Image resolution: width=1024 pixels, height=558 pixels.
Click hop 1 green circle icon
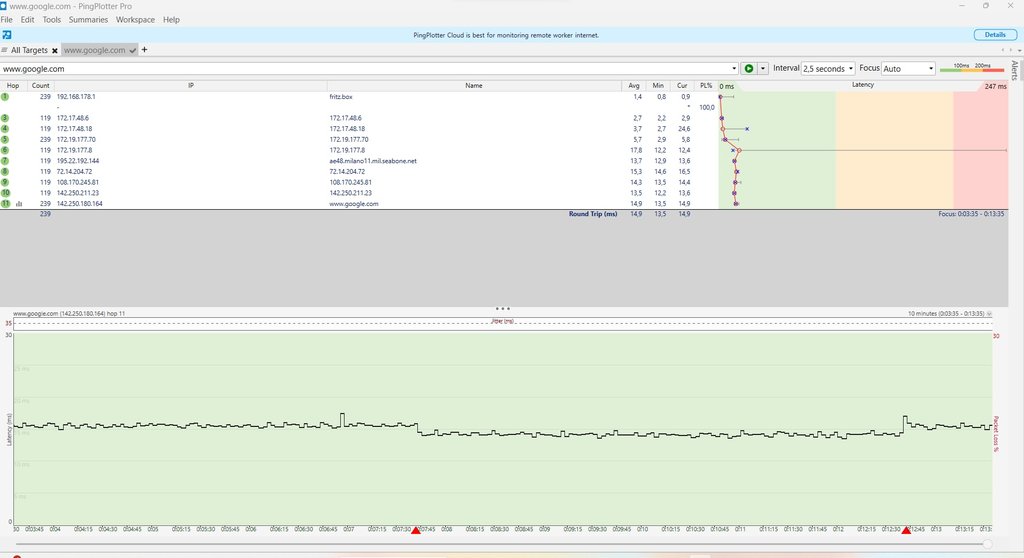coord(5,97)
